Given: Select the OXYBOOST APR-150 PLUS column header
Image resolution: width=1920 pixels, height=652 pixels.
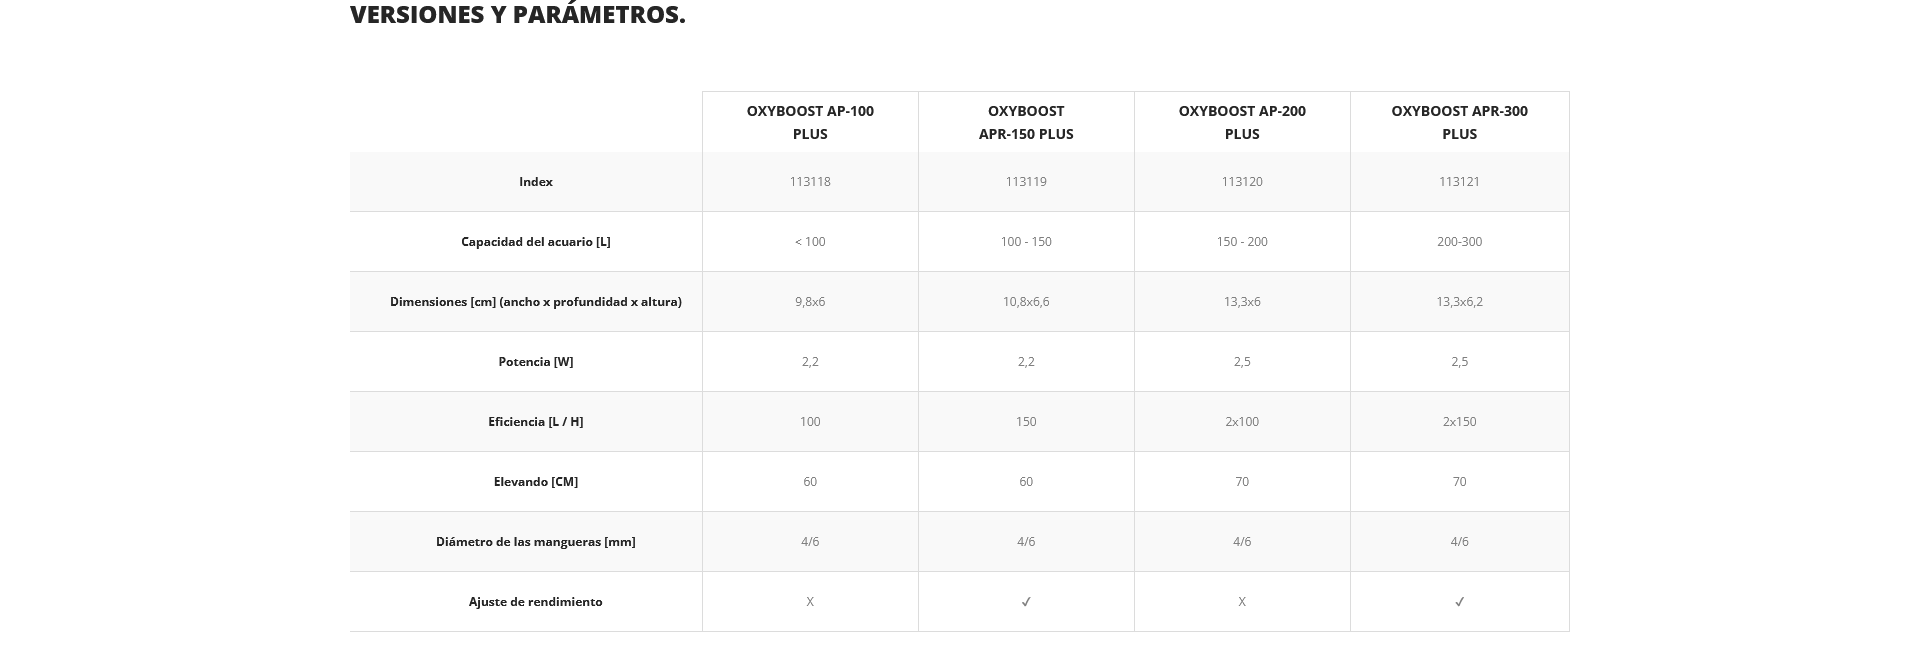Looking at the screenshot, I should pos(1026,122).
